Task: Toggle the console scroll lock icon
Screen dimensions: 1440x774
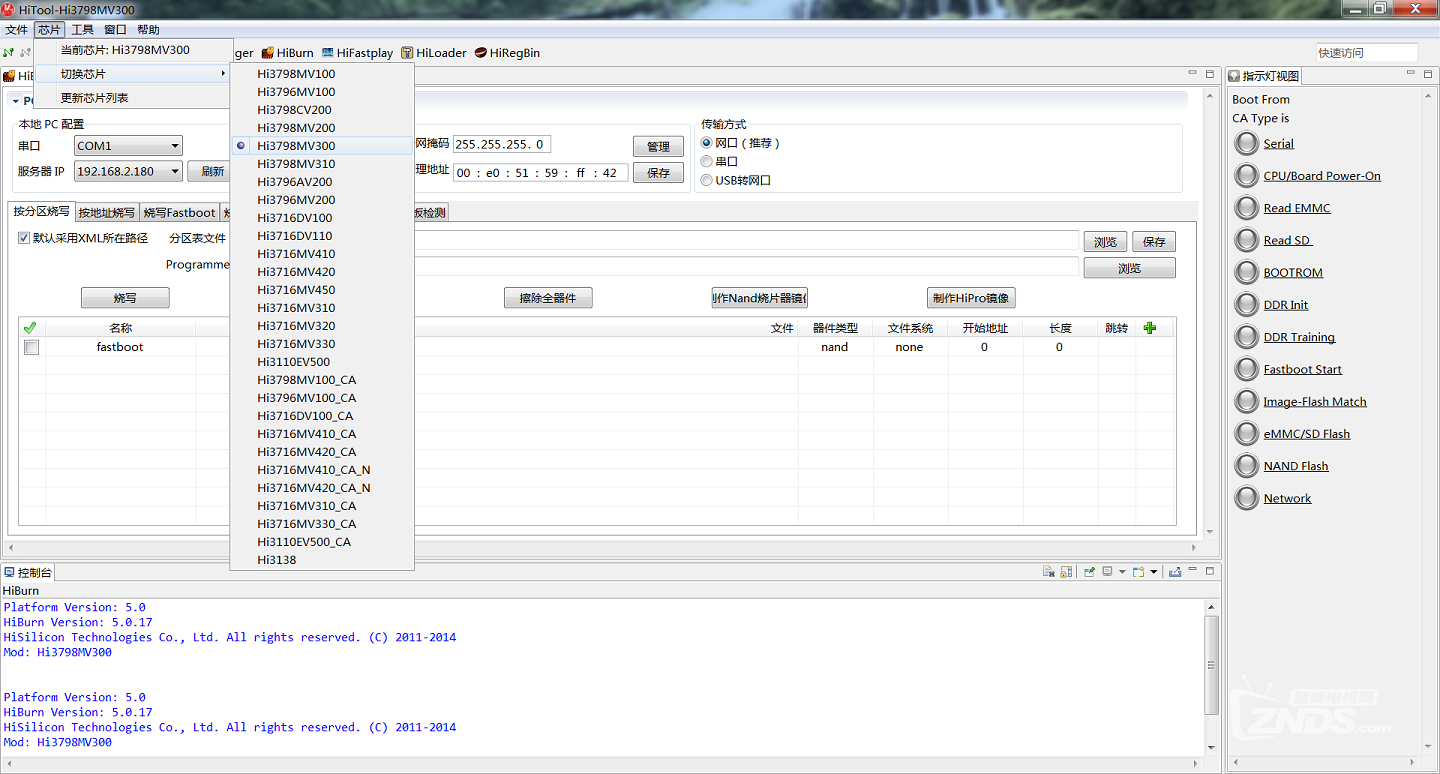Action: [x=1066, y=572]
